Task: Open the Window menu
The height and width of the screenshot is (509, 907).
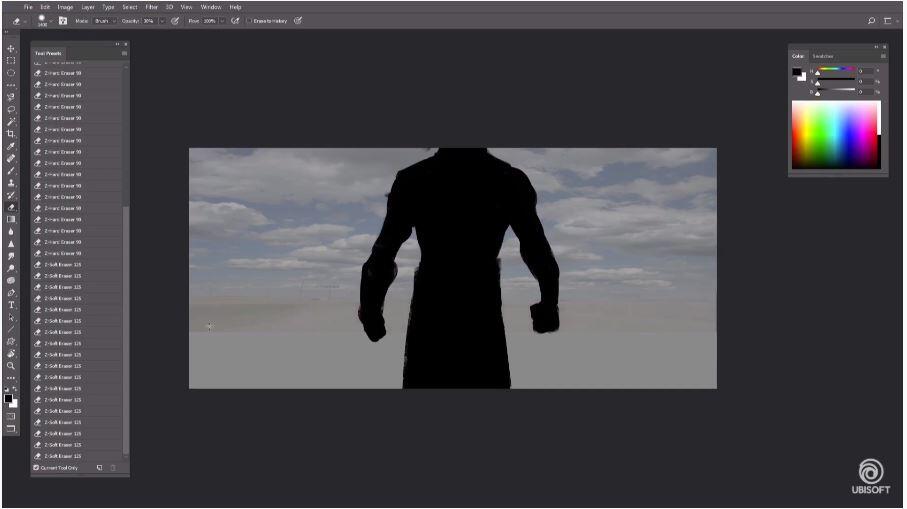Action: click(211, 7)
